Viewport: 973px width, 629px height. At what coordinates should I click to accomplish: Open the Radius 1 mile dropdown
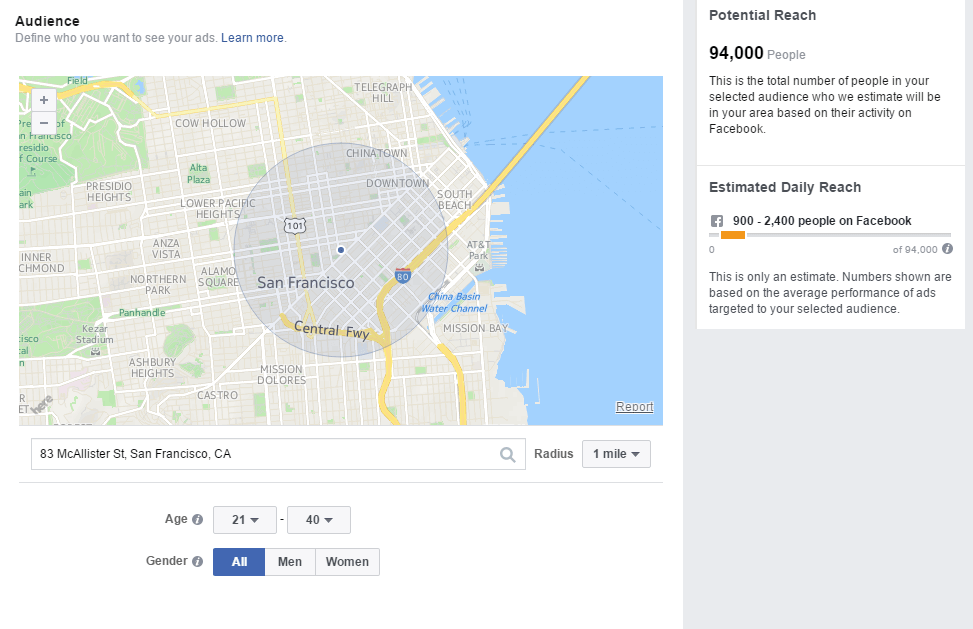click(x=616, y=454)
